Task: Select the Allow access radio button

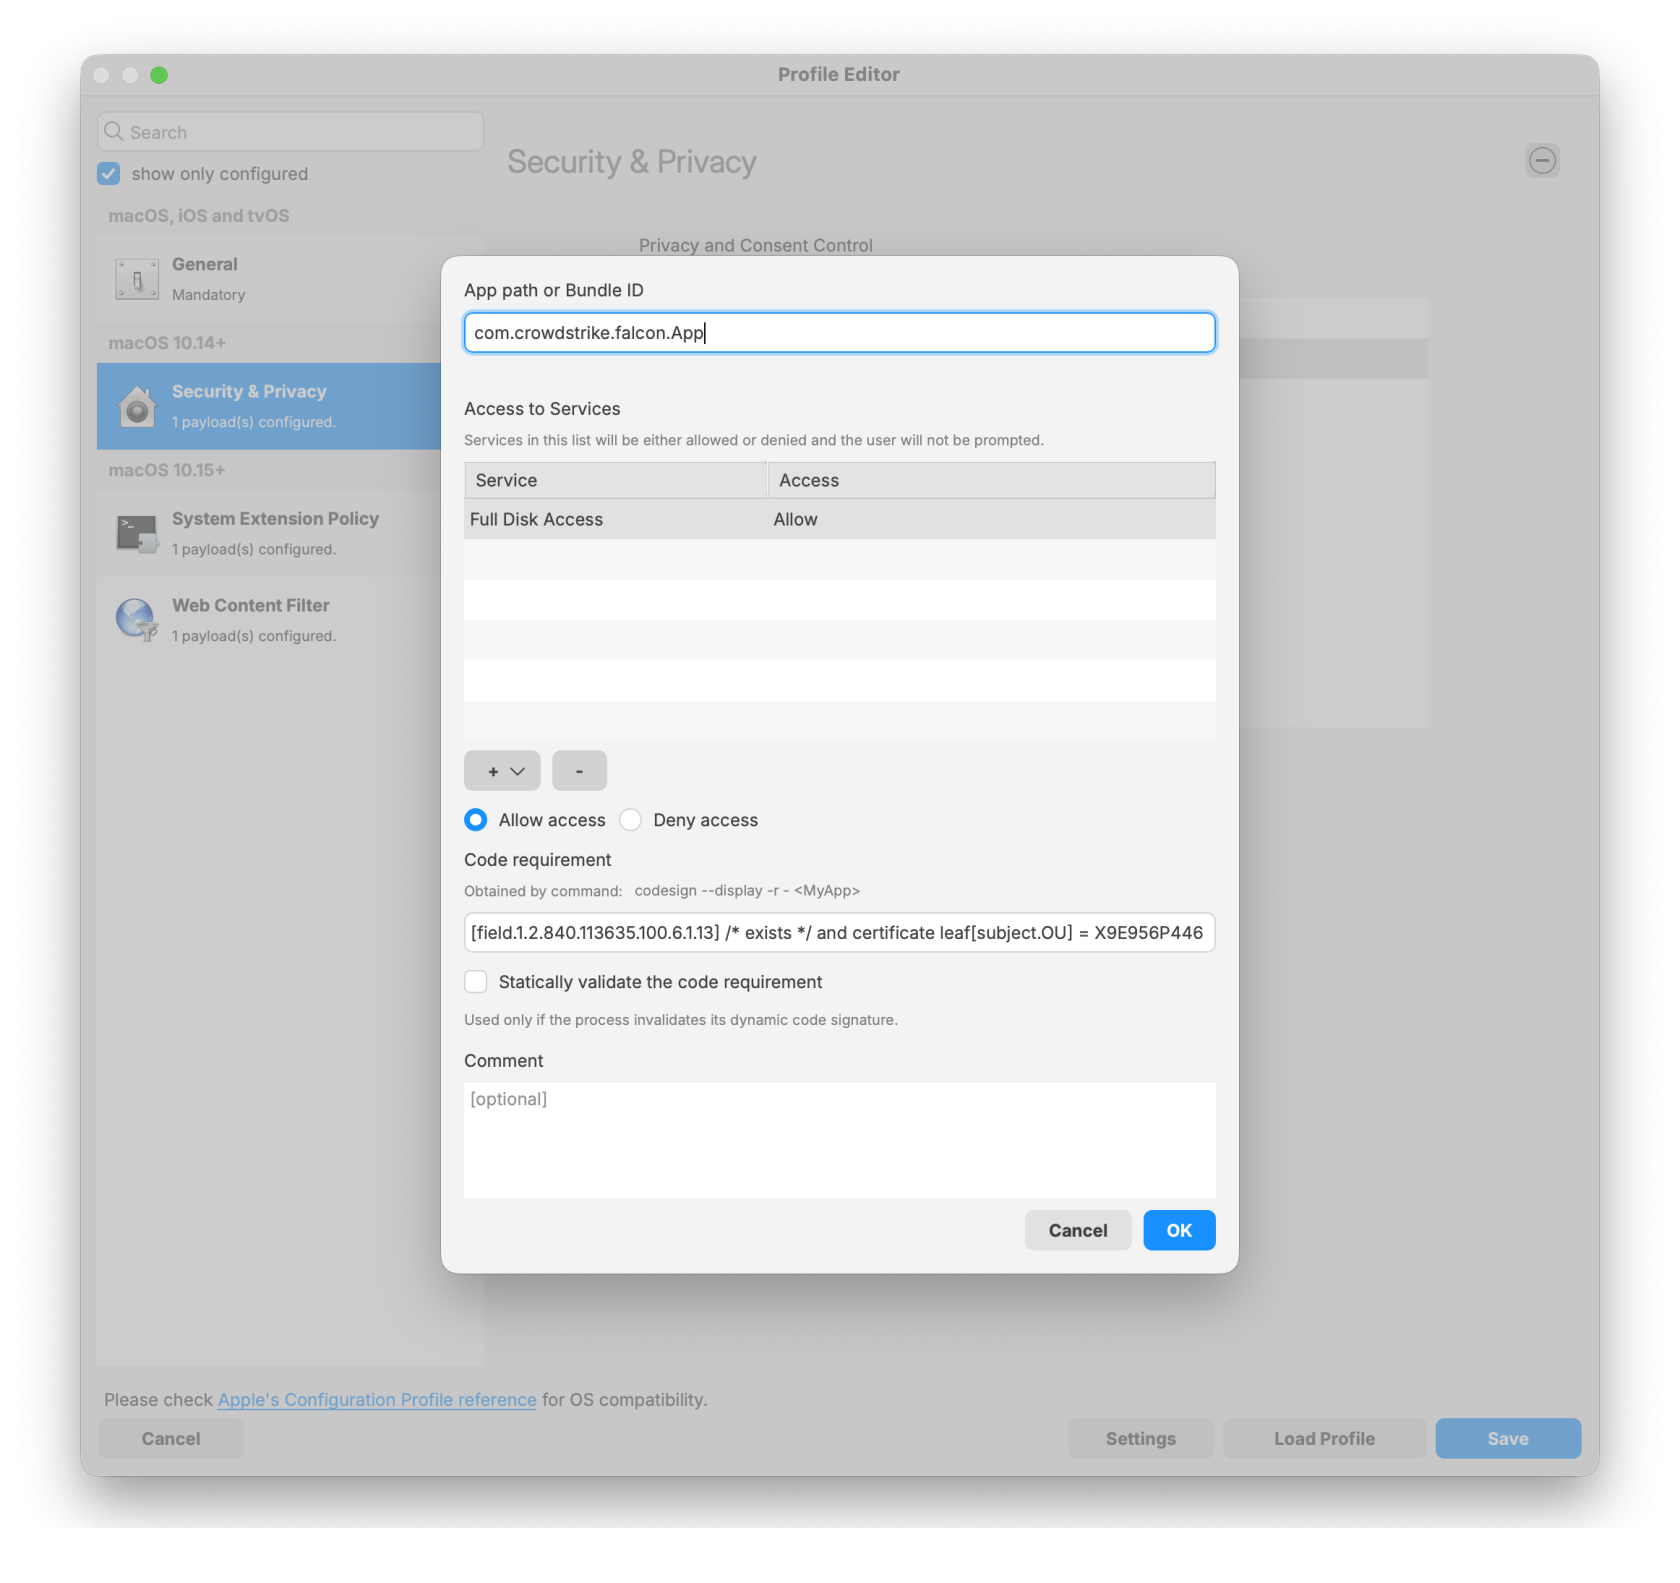Action: tap(476, 820)
